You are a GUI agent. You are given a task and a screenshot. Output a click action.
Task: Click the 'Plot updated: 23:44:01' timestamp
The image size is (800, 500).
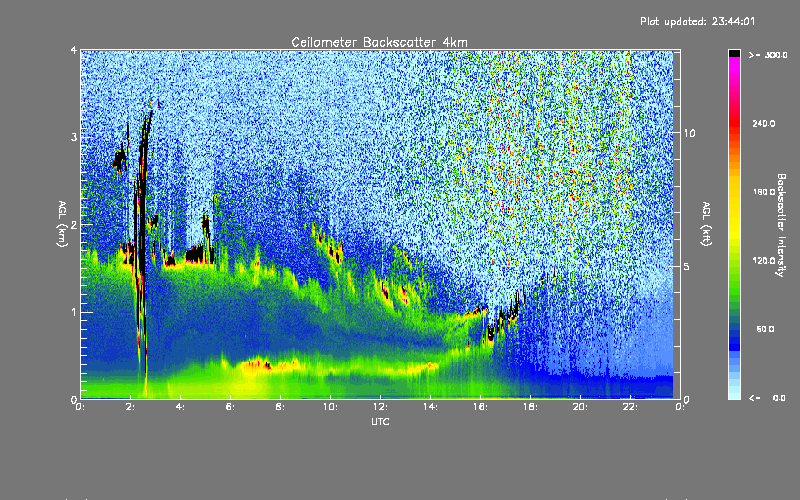click(697, 21)
